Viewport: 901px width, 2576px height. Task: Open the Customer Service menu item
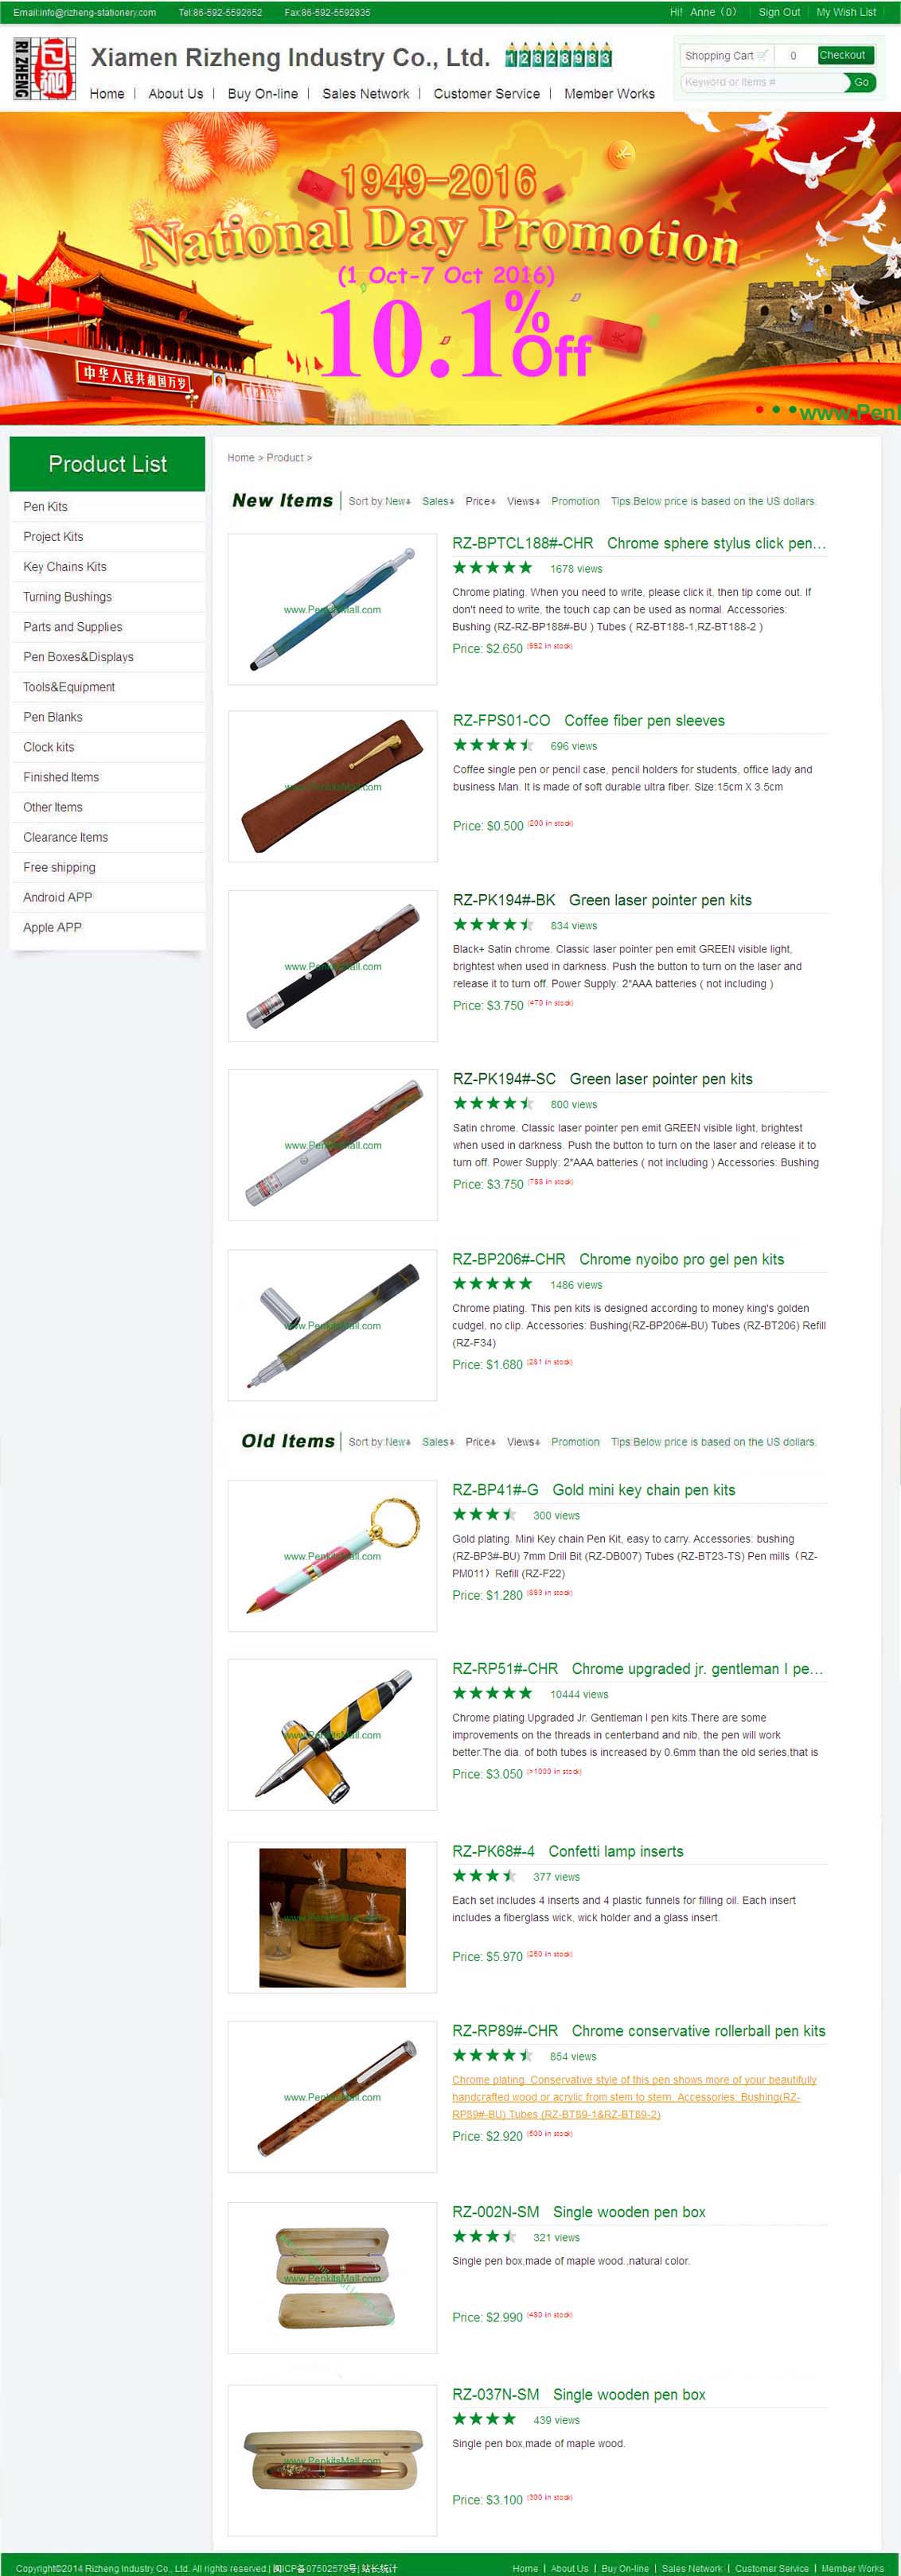point(486,94)
